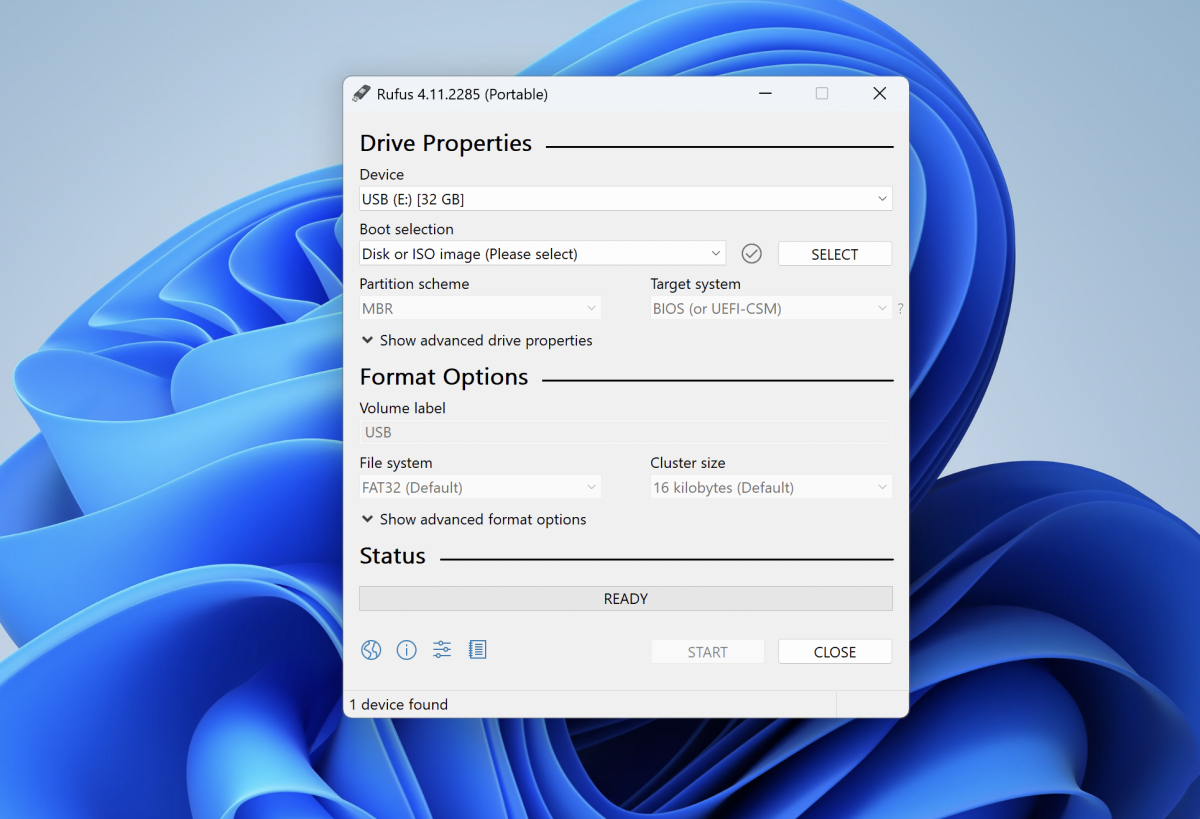Open the Partition scheme MBR dropdown
This screenshot has height=819, width=1200.
click(480, 309)
